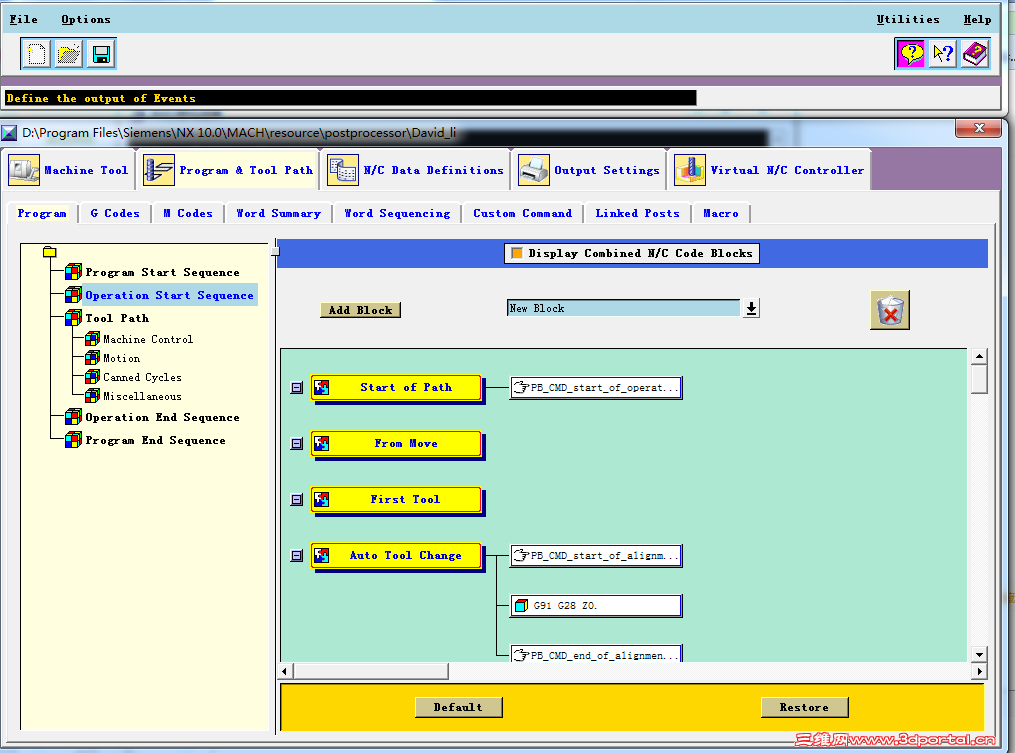Click the Program End Sequence cube icon
The height and width of the screenshot is (753, 1015).
coord(73,440)
